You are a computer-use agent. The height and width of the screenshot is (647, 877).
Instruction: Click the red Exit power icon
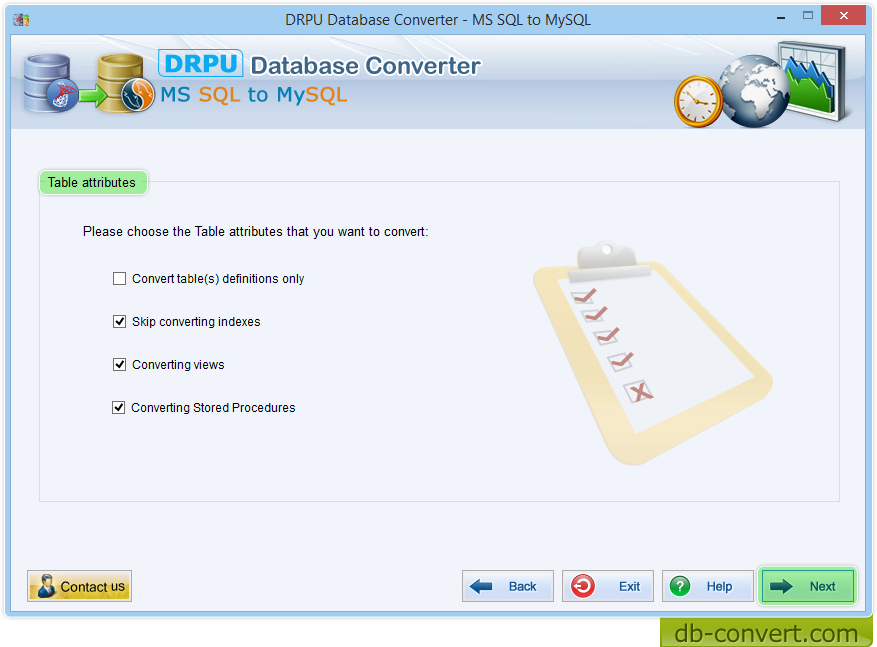583,586
